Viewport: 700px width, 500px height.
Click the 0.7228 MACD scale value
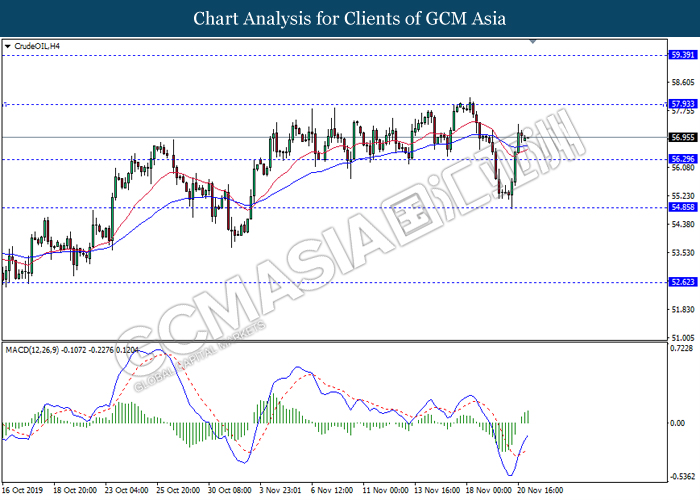tap(683, 349)
